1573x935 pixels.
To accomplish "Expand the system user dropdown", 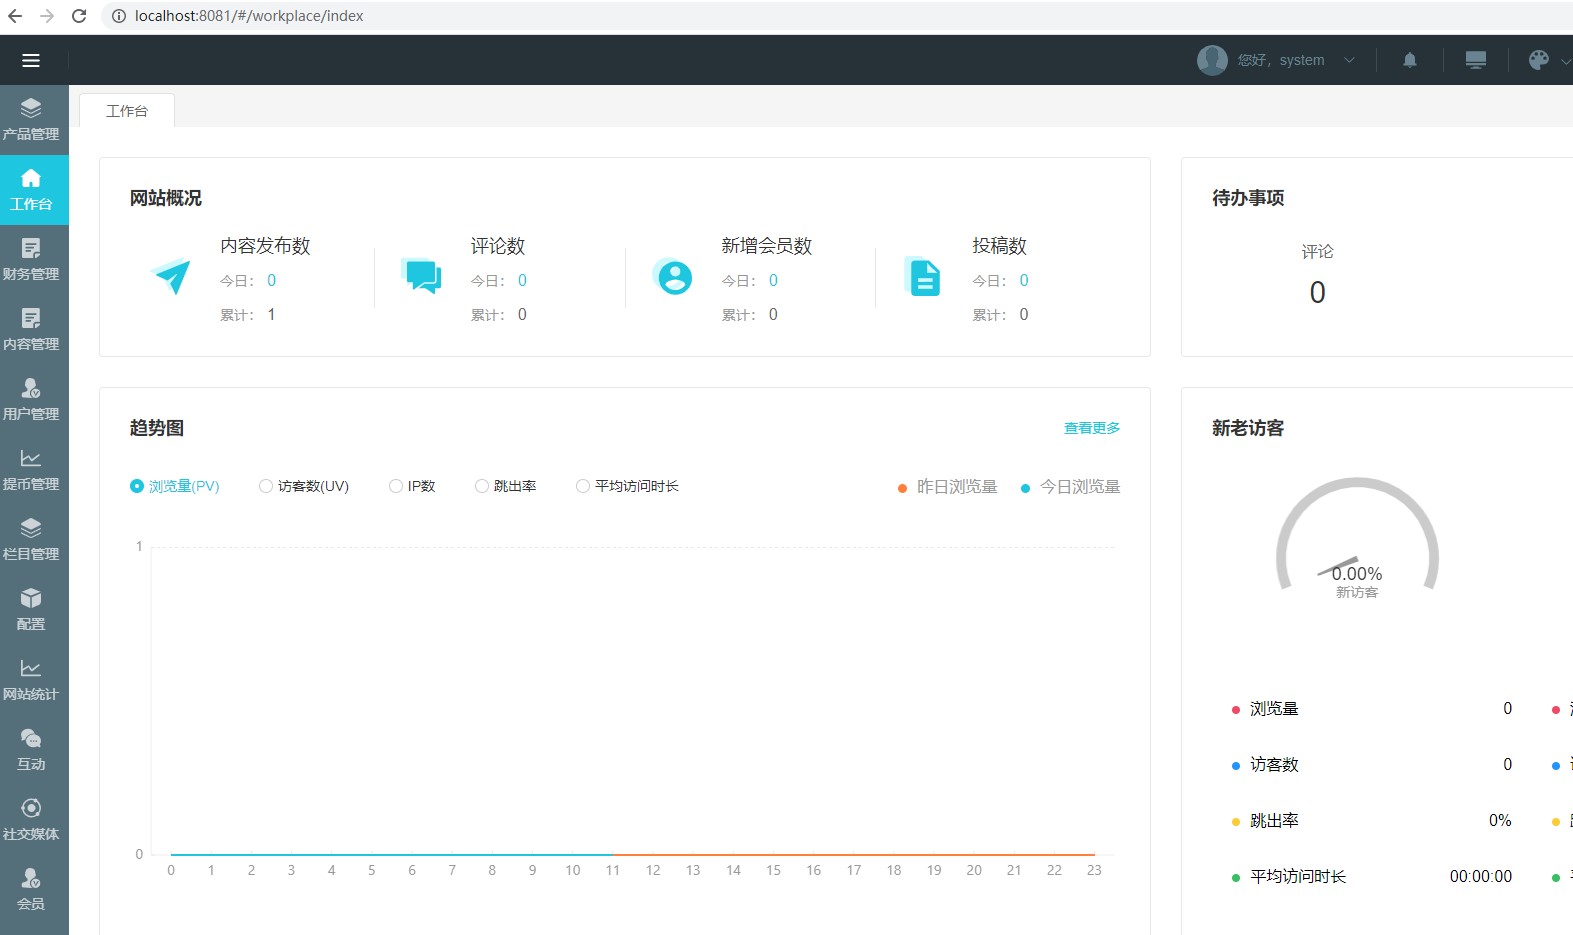I will [x=1349, y=60].
